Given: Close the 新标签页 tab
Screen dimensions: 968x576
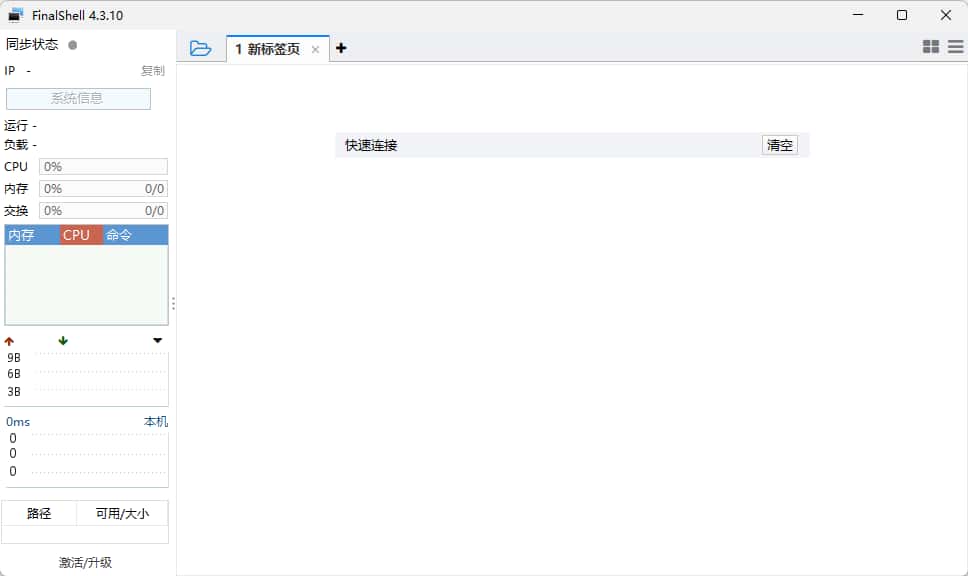Looking at the screenshot, I should point(315,49).
